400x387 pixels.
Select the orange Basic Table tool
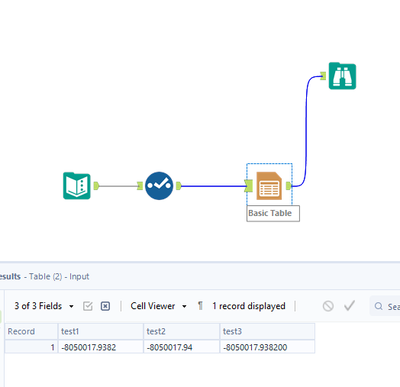269,186
